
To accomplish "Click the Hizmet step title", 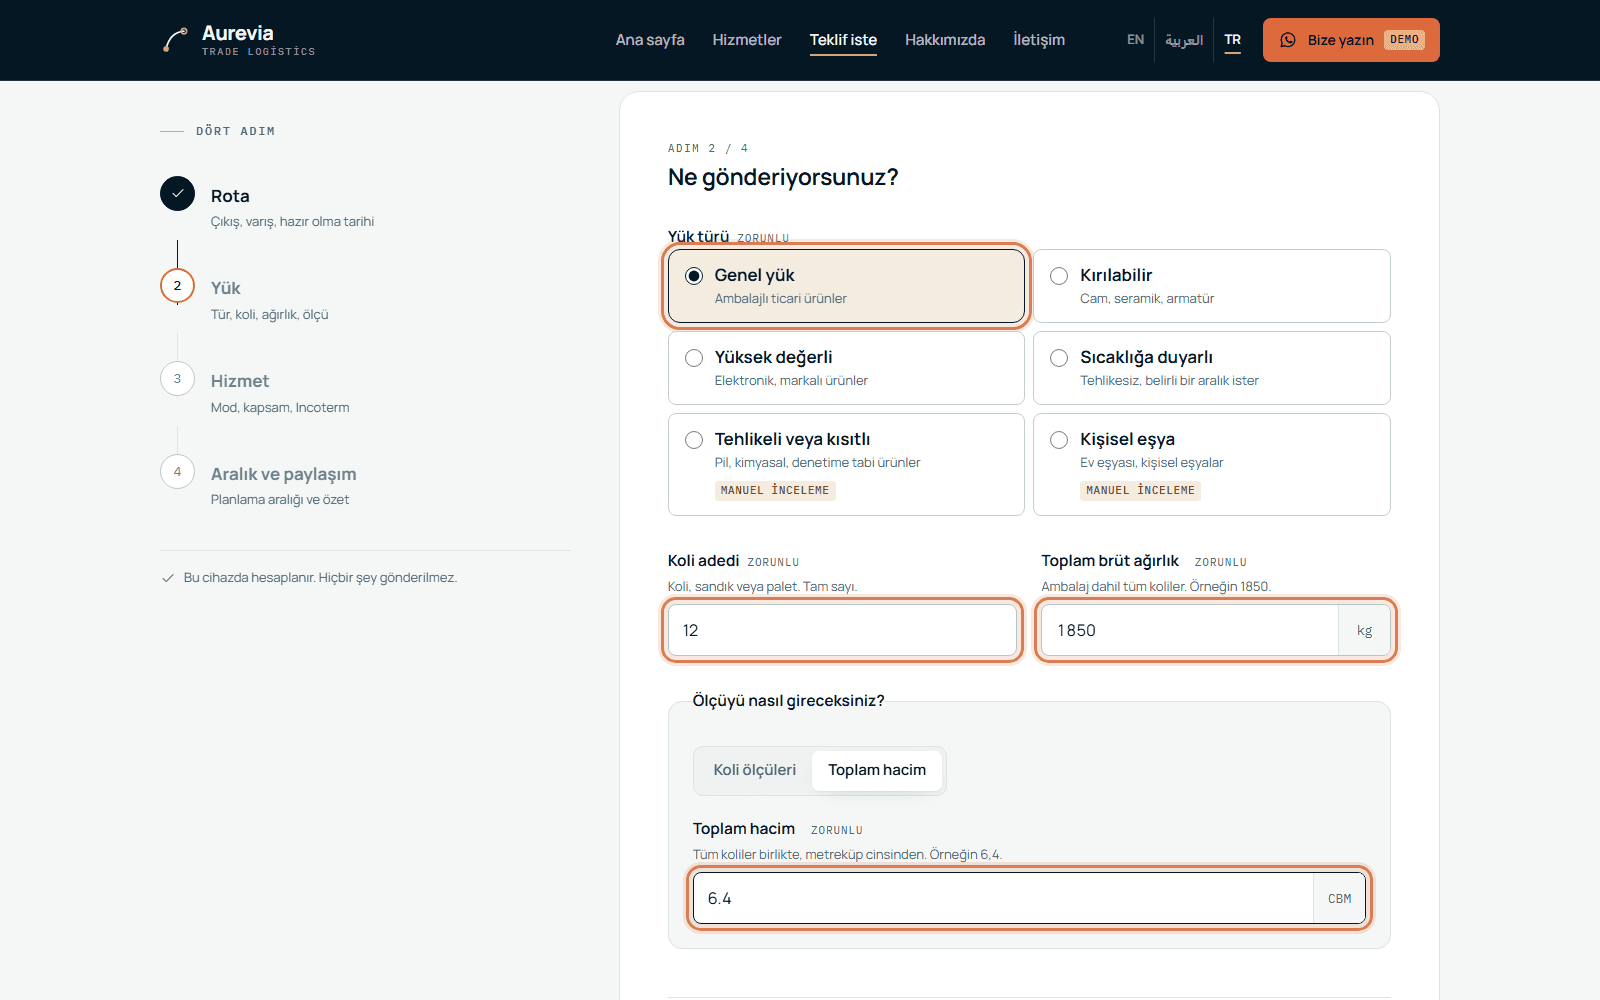I will [x=240, y=381].
